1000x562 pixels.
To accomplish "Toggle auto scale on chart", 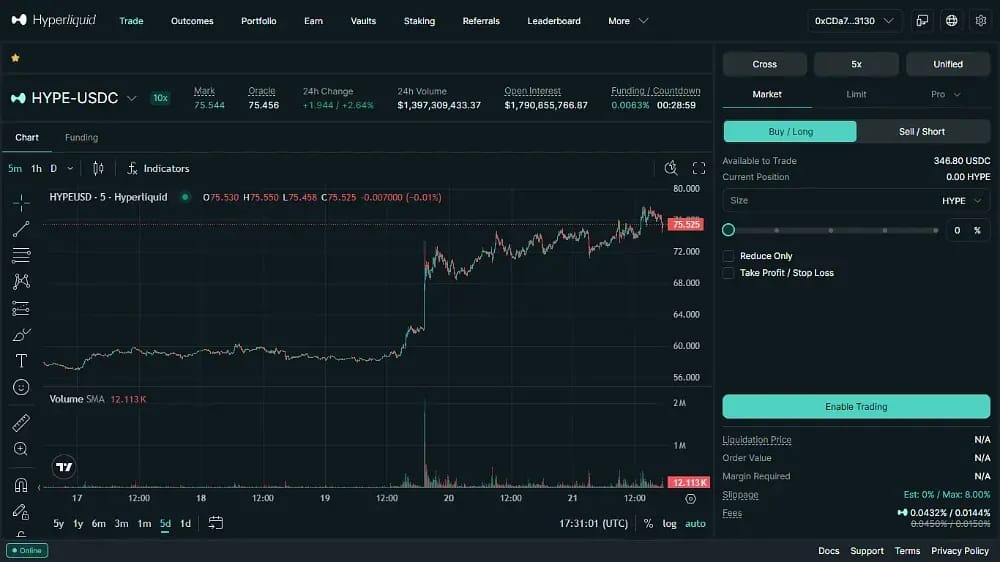I will click(x=695, y=524).
